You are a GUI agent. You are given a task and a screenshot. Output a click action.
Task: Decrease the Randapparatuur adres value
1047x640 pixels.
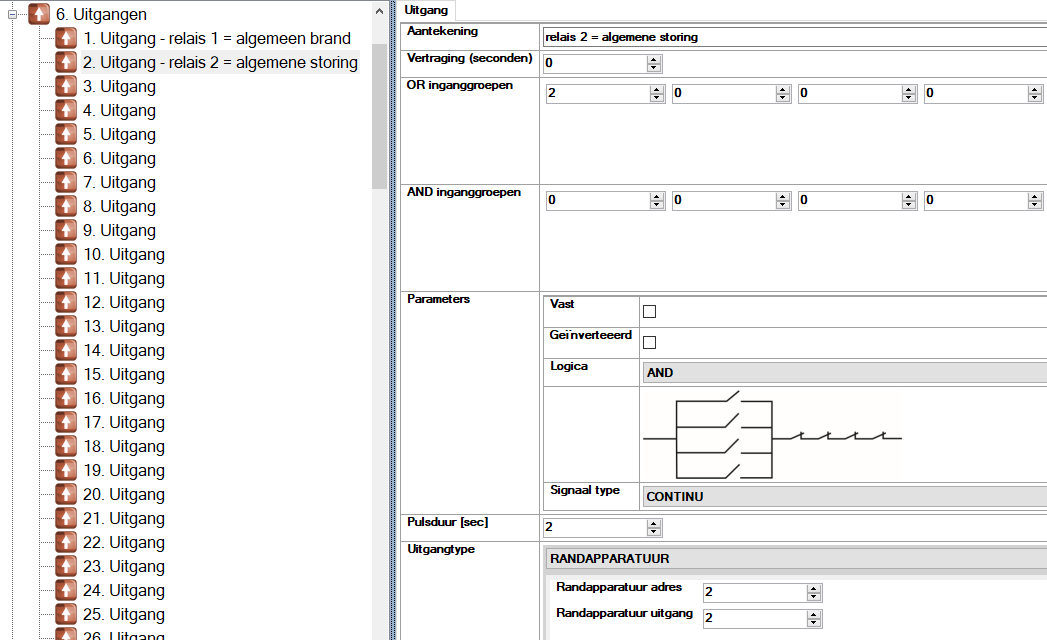(813, 597)
